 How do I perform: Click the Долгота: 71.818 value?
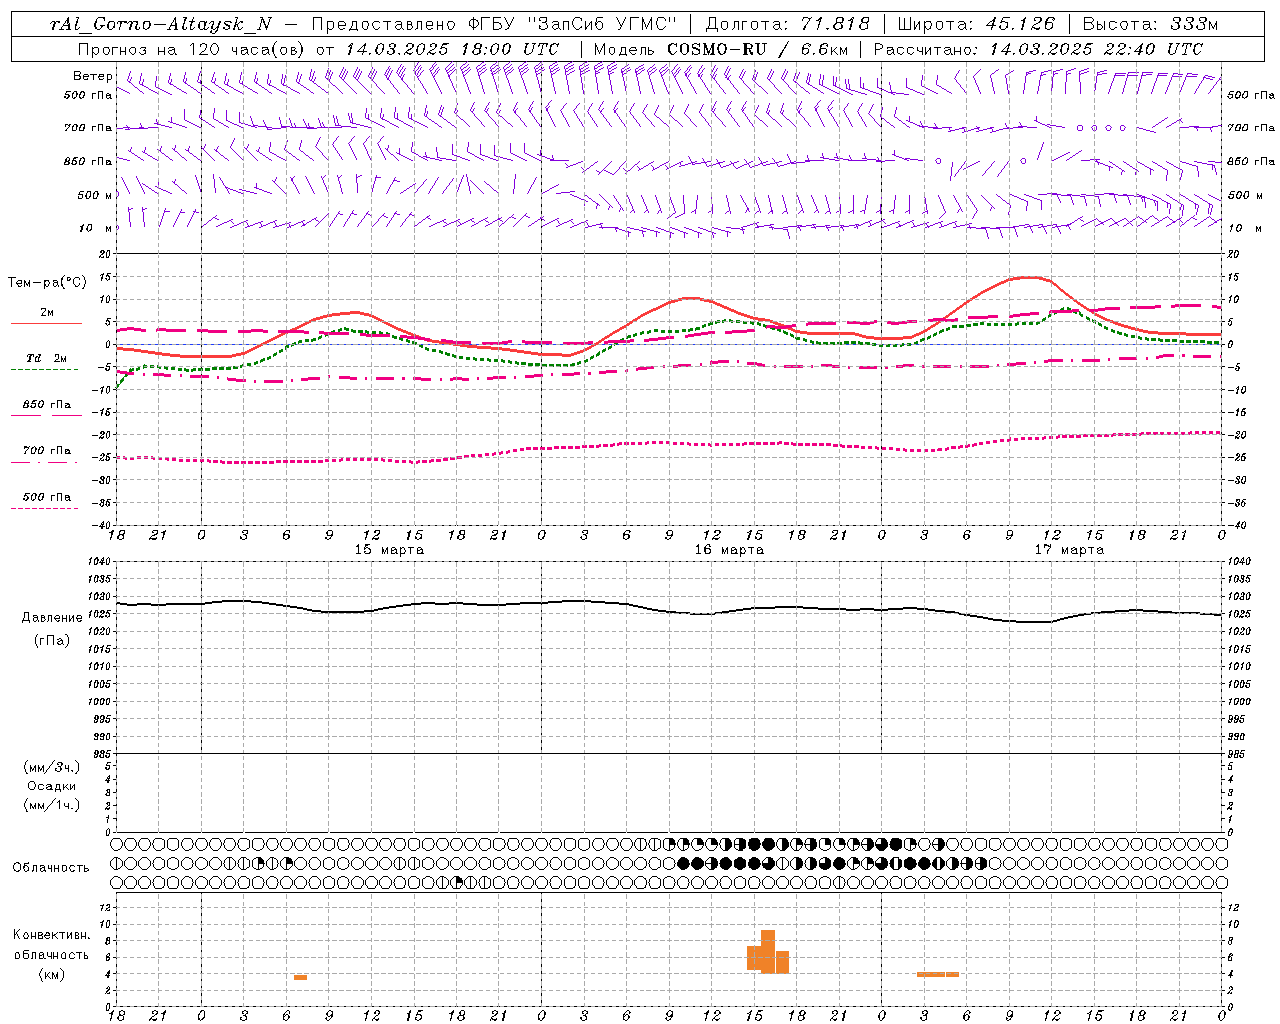(x=787, y=24)
